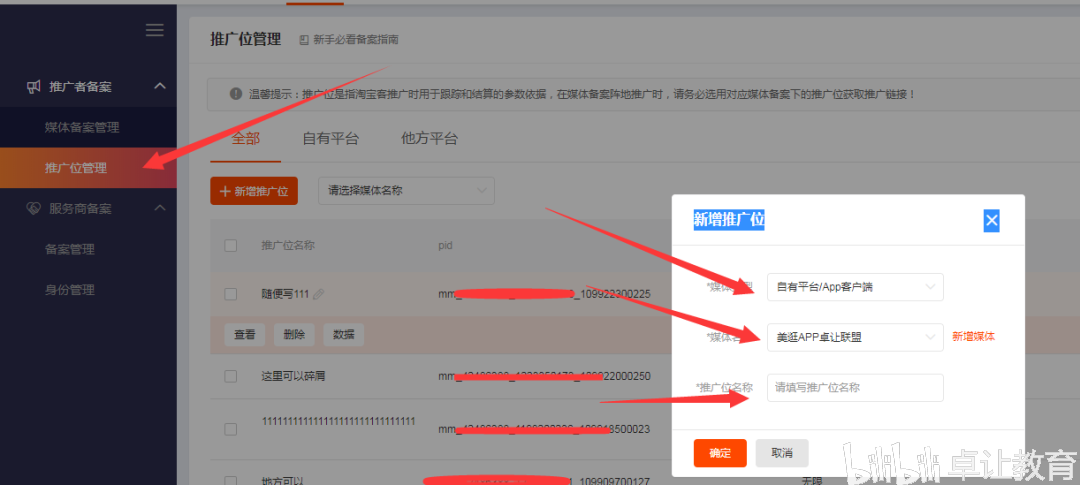
Task: Collapse the 服务商备案 section chevron
Action: pyautogui.click(x=160, y=207)
